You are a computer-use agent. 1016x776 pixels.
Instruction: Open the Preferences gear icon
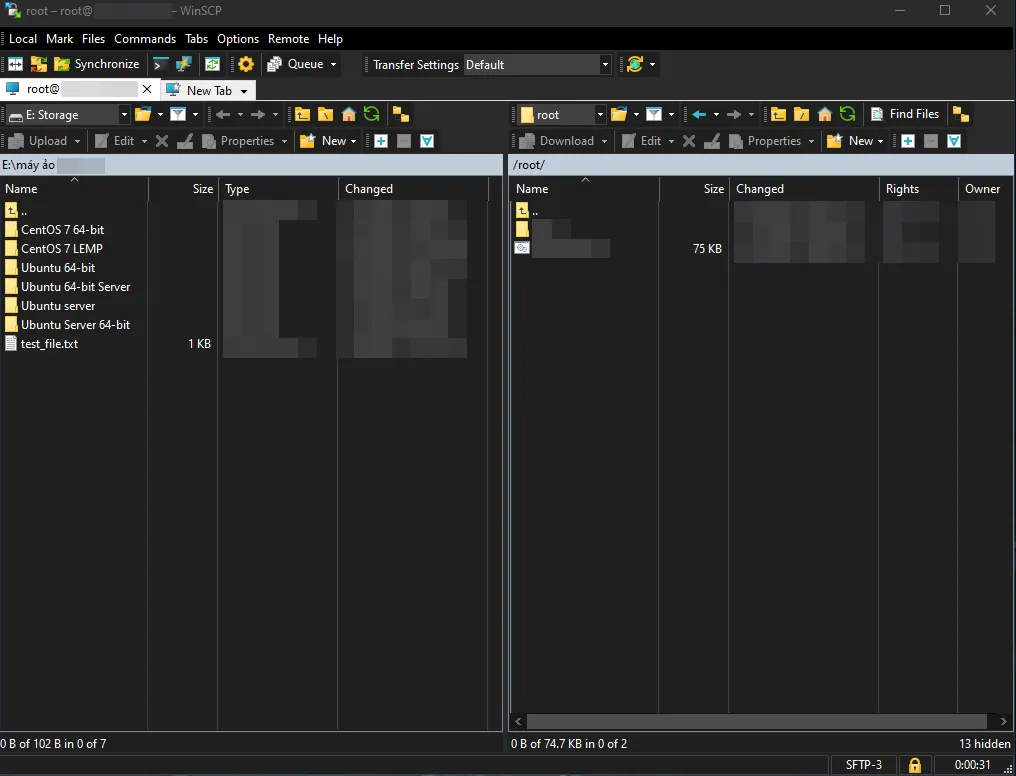point(246,64)
